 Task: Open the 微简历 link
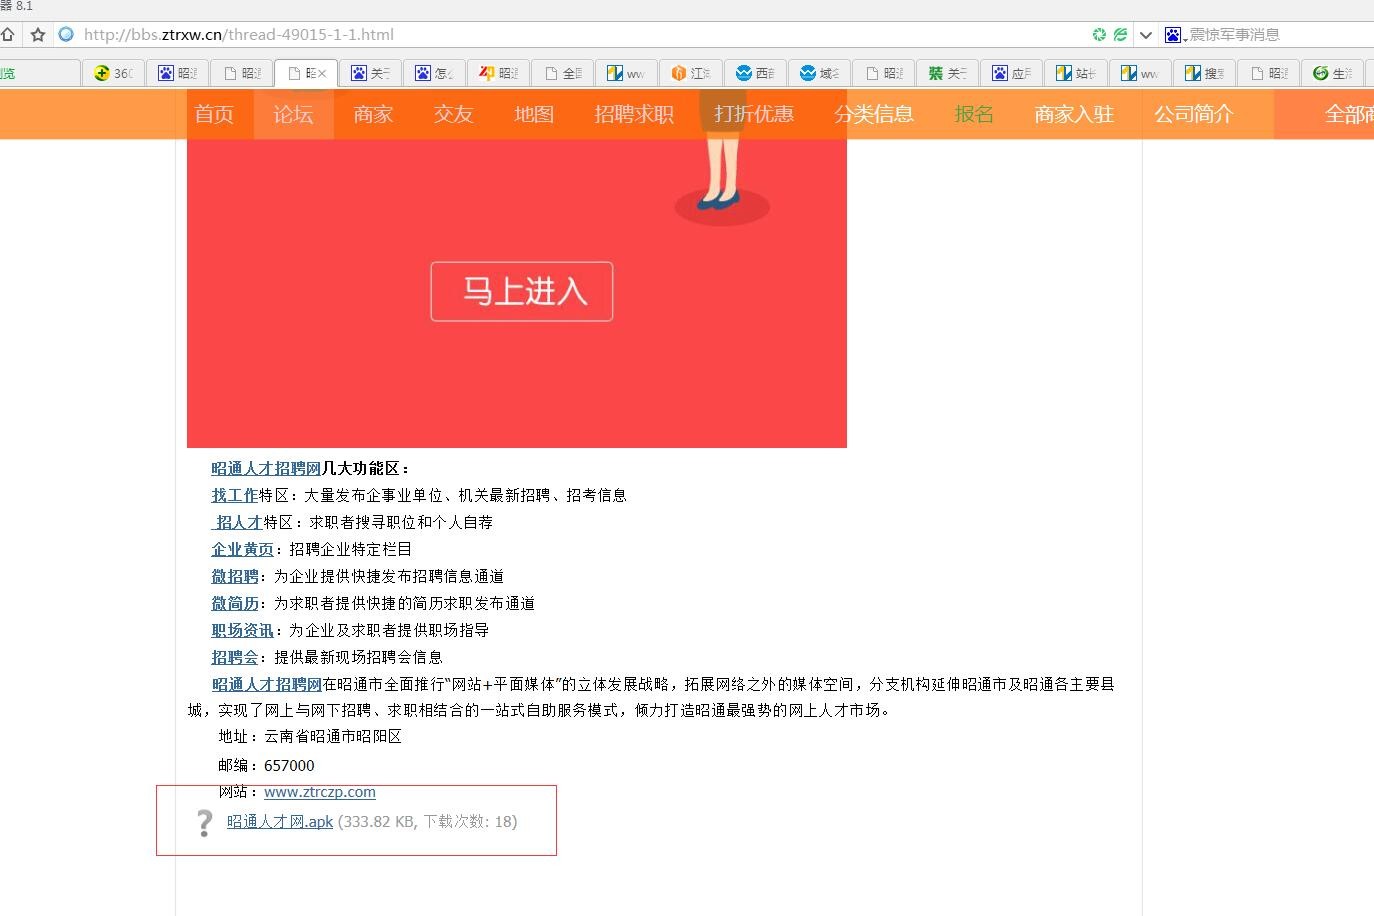(235, 603)
